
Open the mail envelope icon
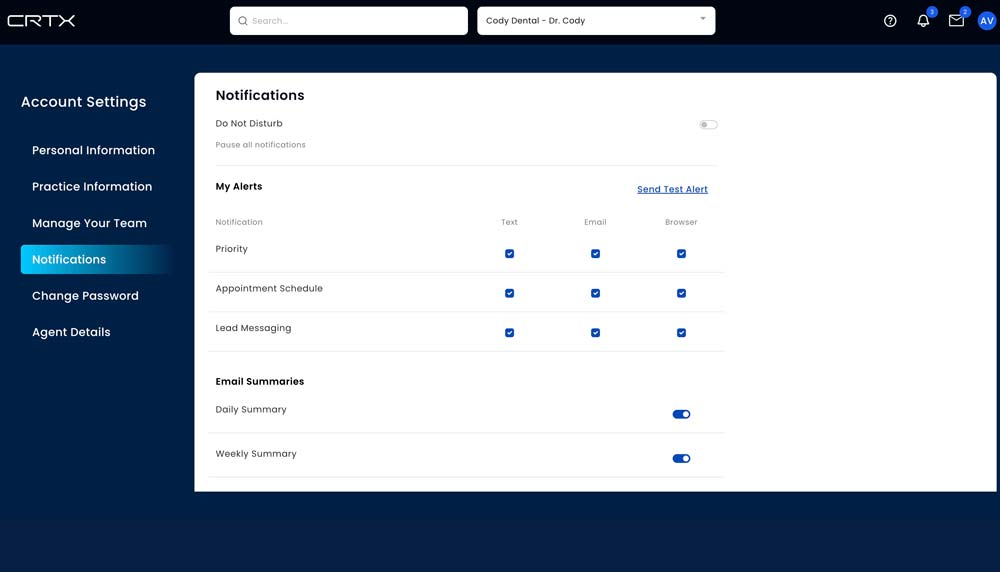956,21
